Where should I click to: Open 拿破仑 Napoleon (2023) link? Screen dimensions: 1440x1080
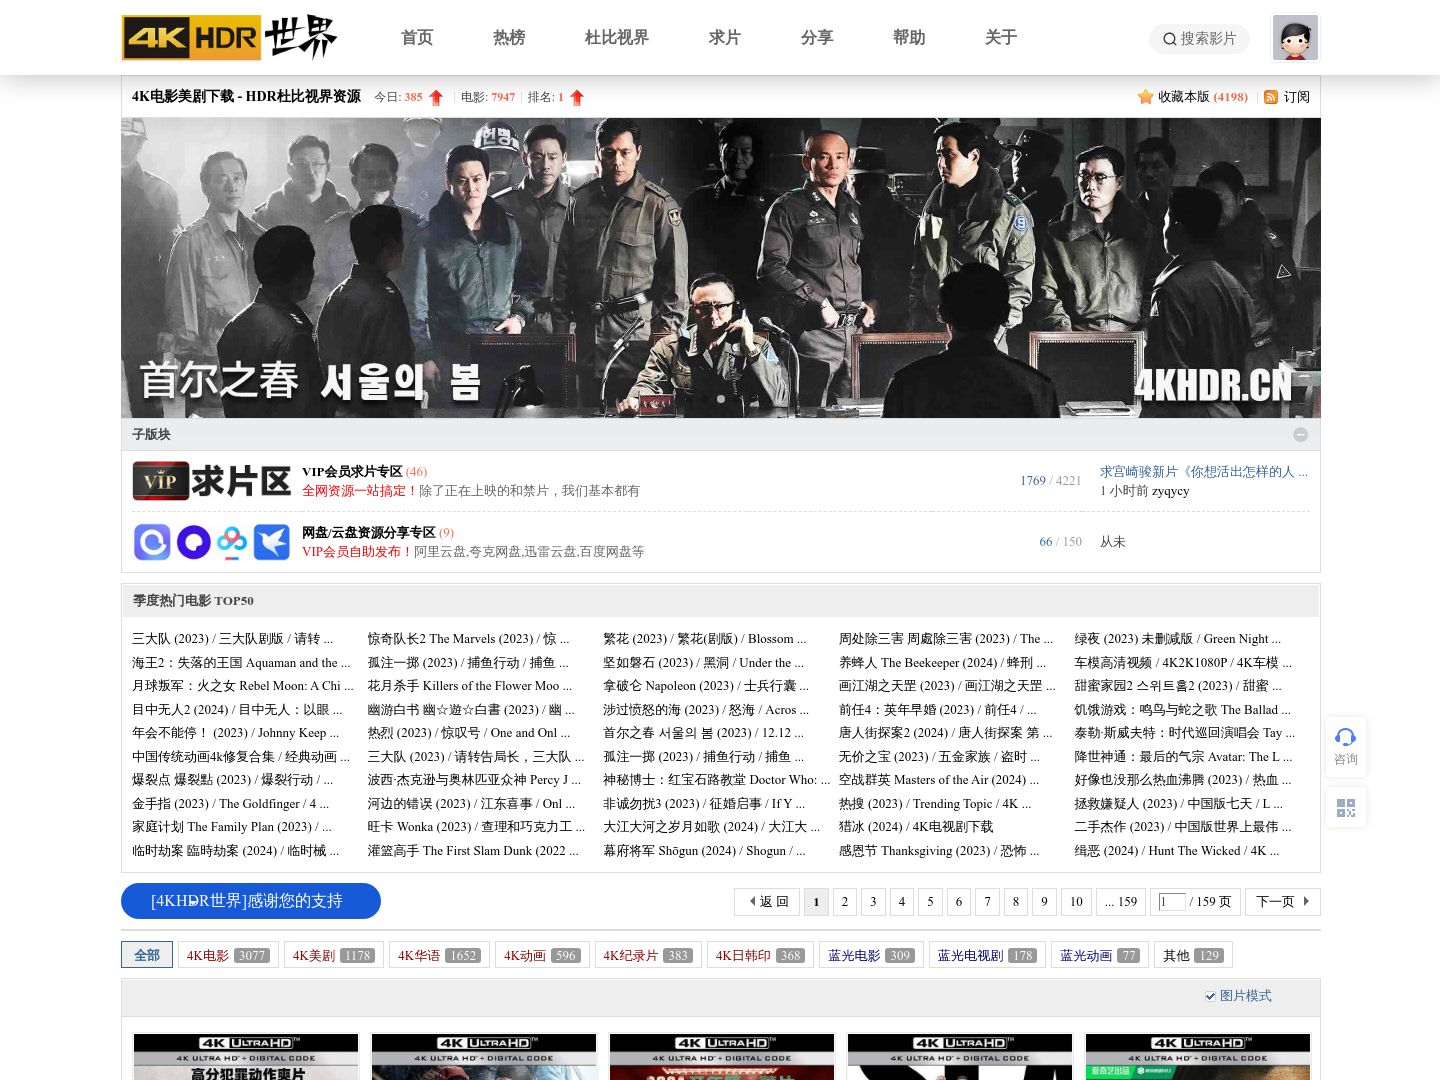[x=706, y=686]
